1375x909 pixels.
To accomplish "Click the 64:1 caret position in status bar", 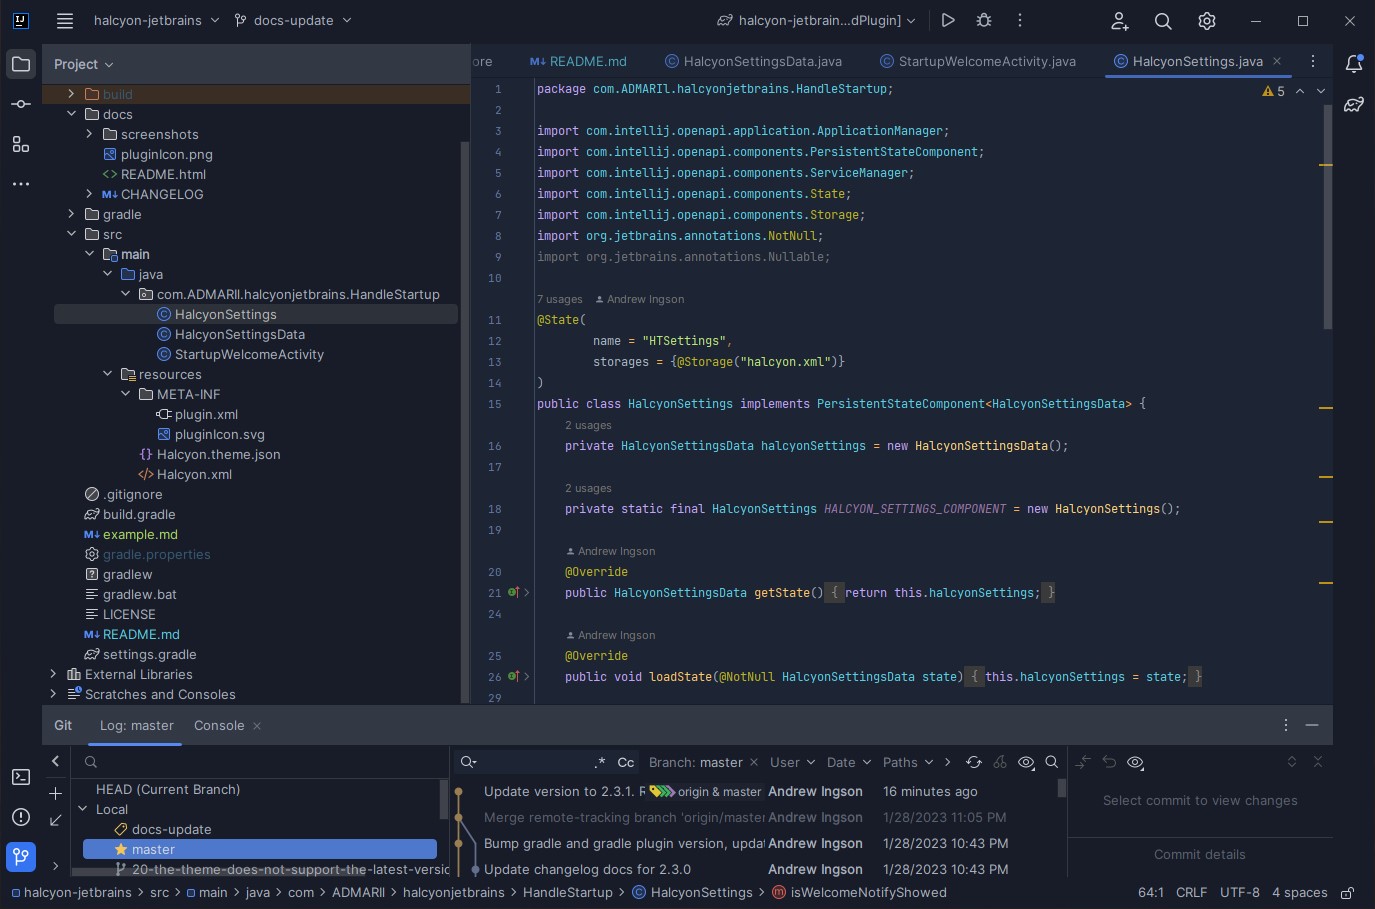I will [x=1151, y=892].
